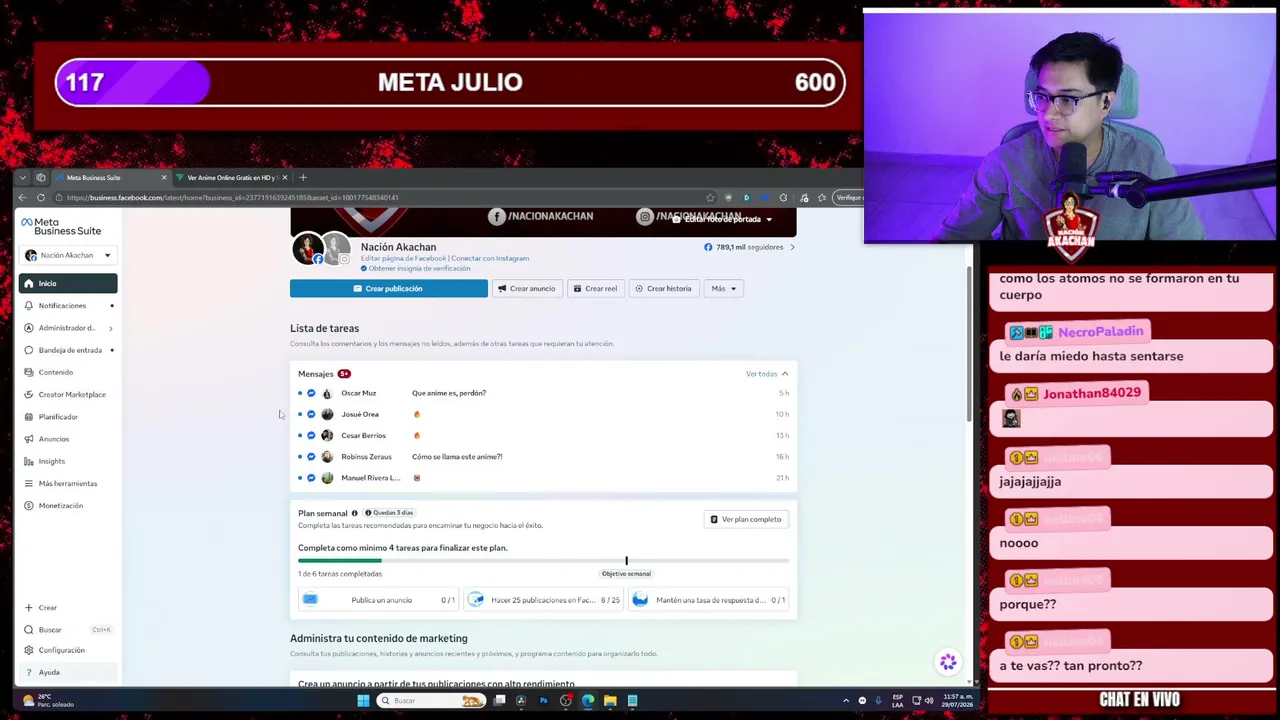Screen dimensions: 1280x720
Task: Click the Crear historia button
Action: (663, 288)
